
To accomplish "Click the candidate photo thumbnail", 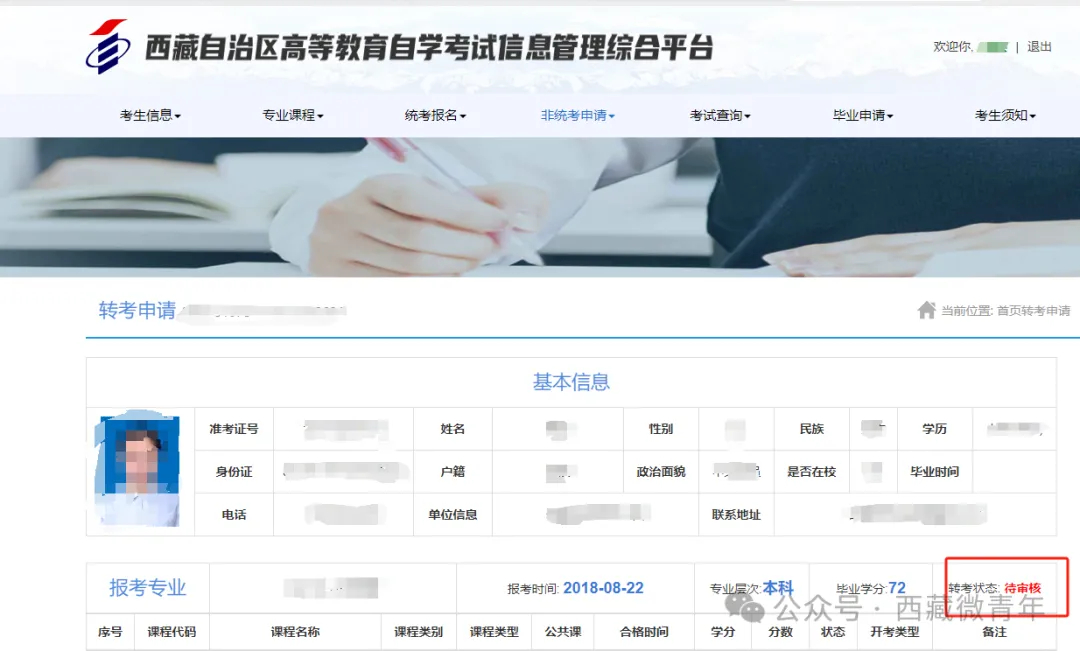I will click(140, 471).
